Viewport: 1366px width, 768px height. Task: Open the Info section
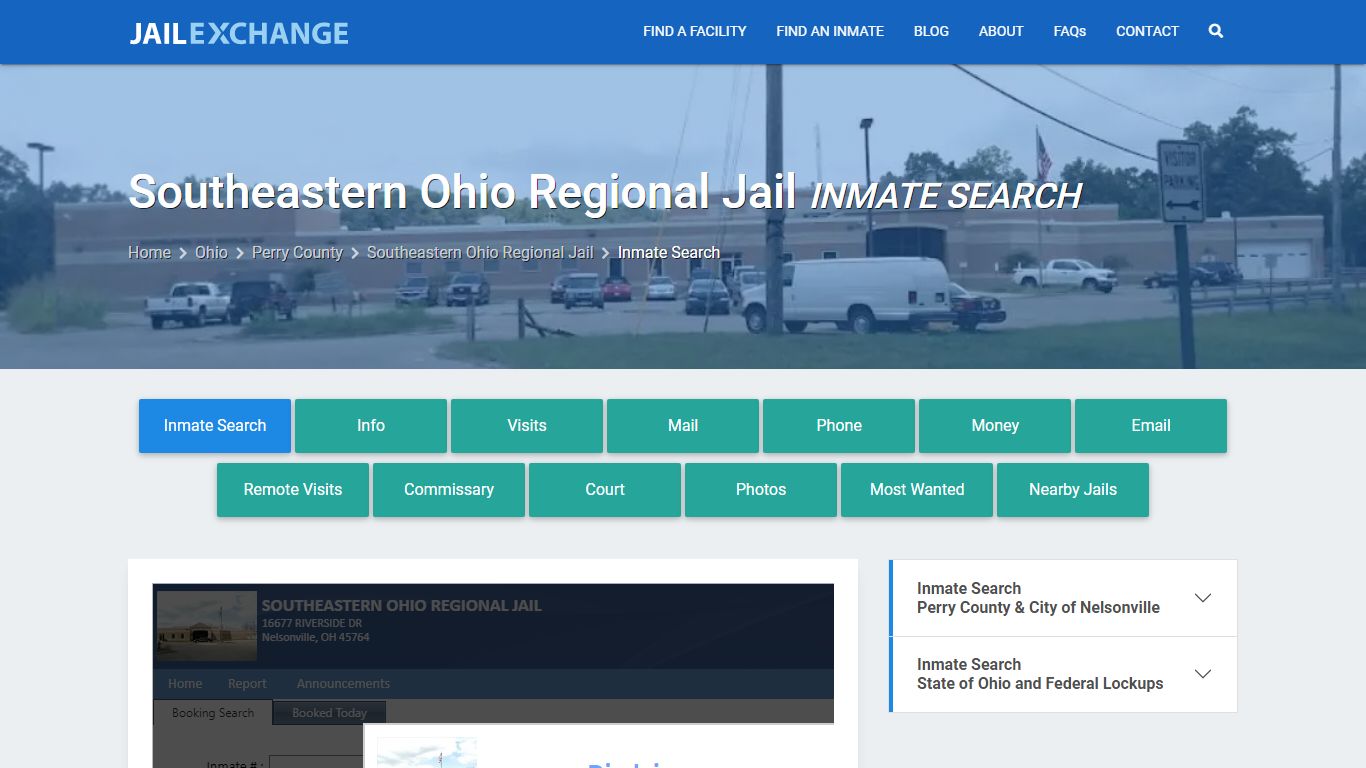[371, 426]
